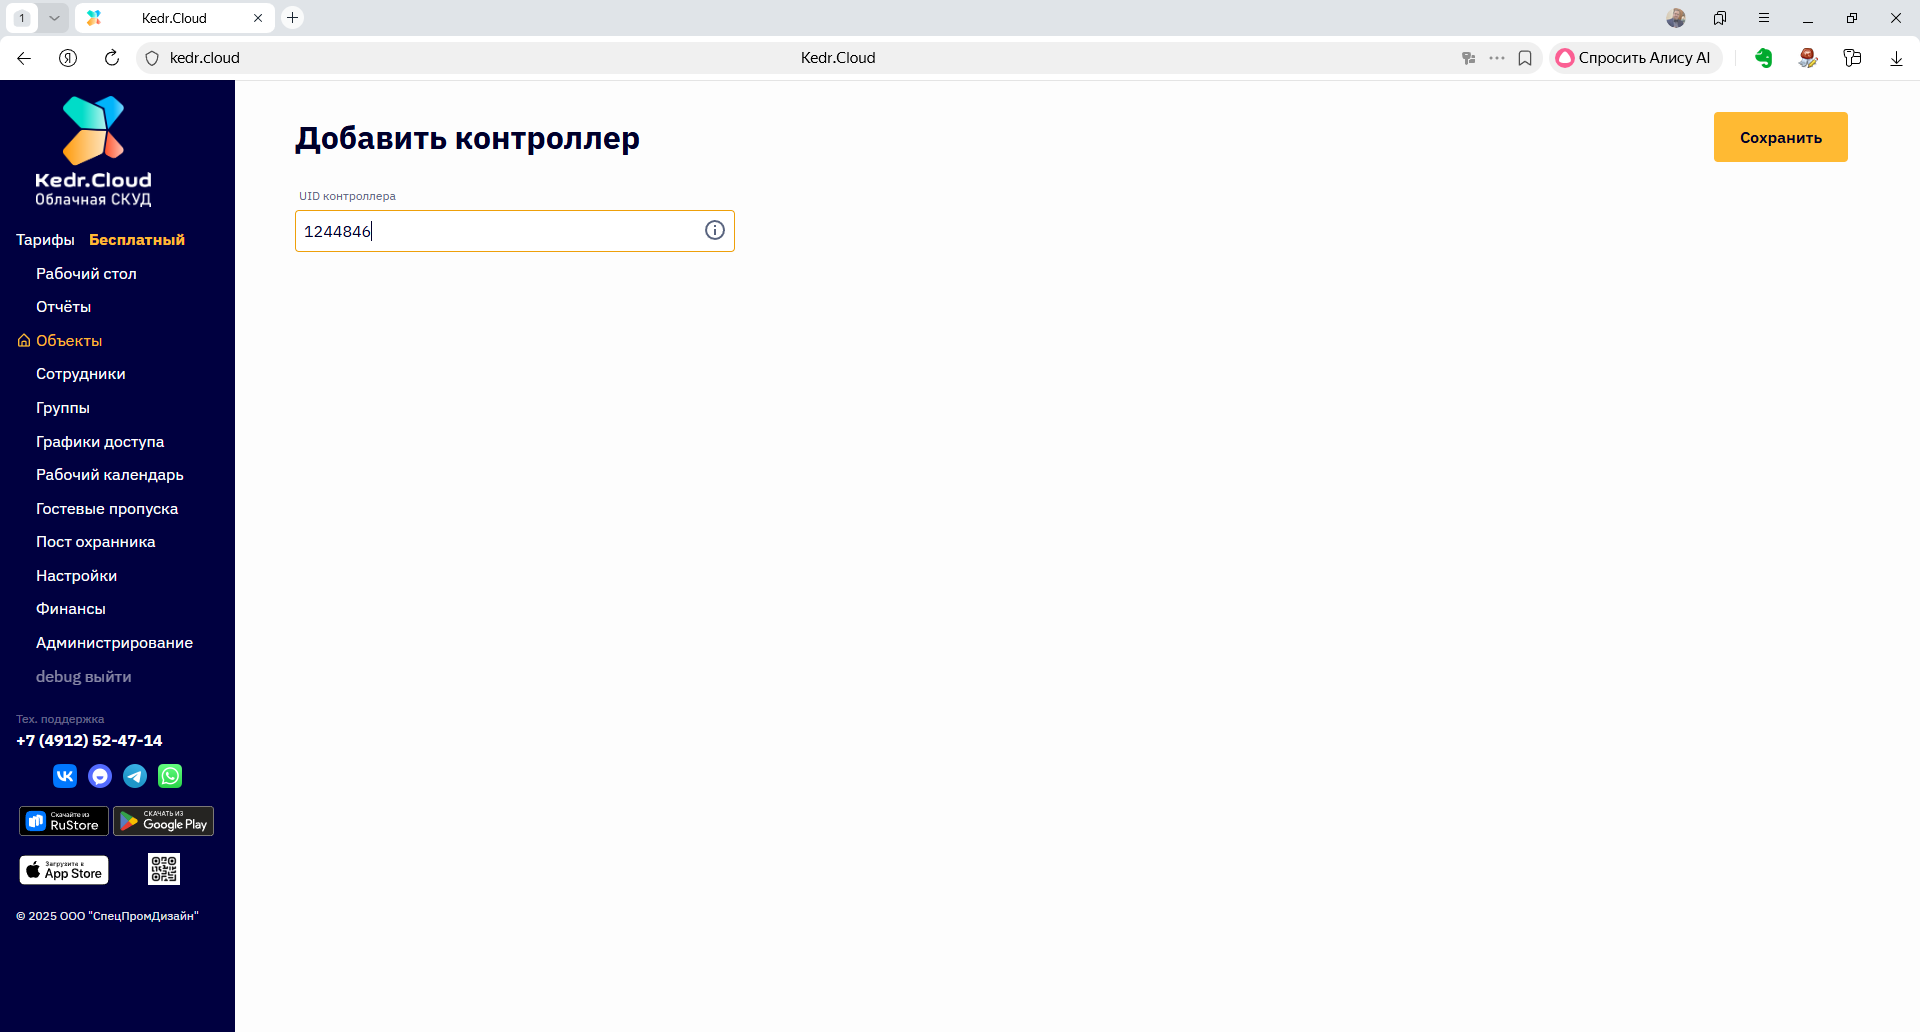Click the Yandex home icon
Image resolution: width=1920 pixels, height=1032 pixels.
68,58
